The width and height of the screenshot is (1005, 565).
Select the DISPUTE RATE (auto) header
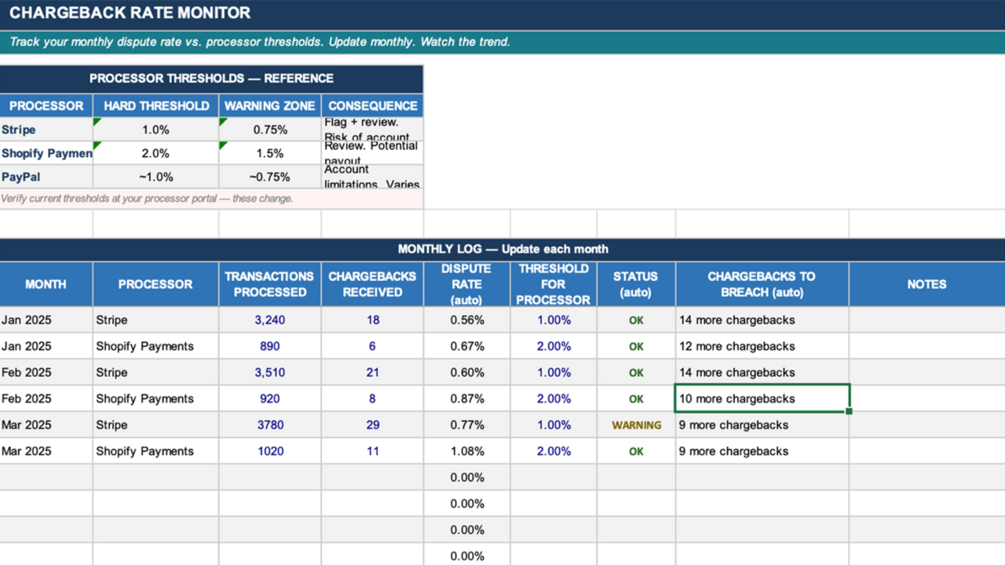467,284
